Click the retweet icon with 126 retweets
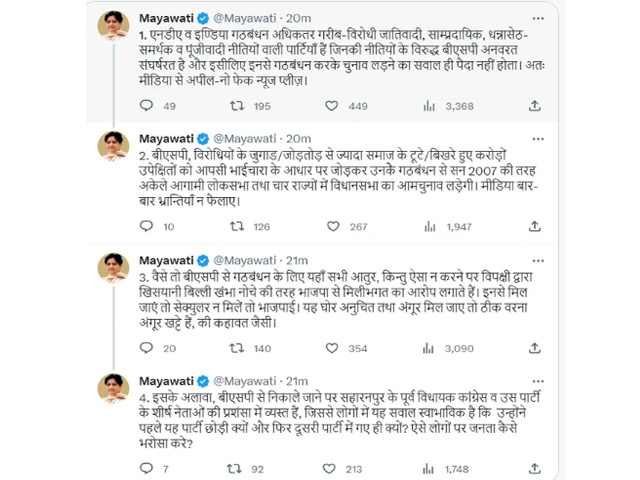This screenshot has height=480, width=640. click(x=236, y=227)
